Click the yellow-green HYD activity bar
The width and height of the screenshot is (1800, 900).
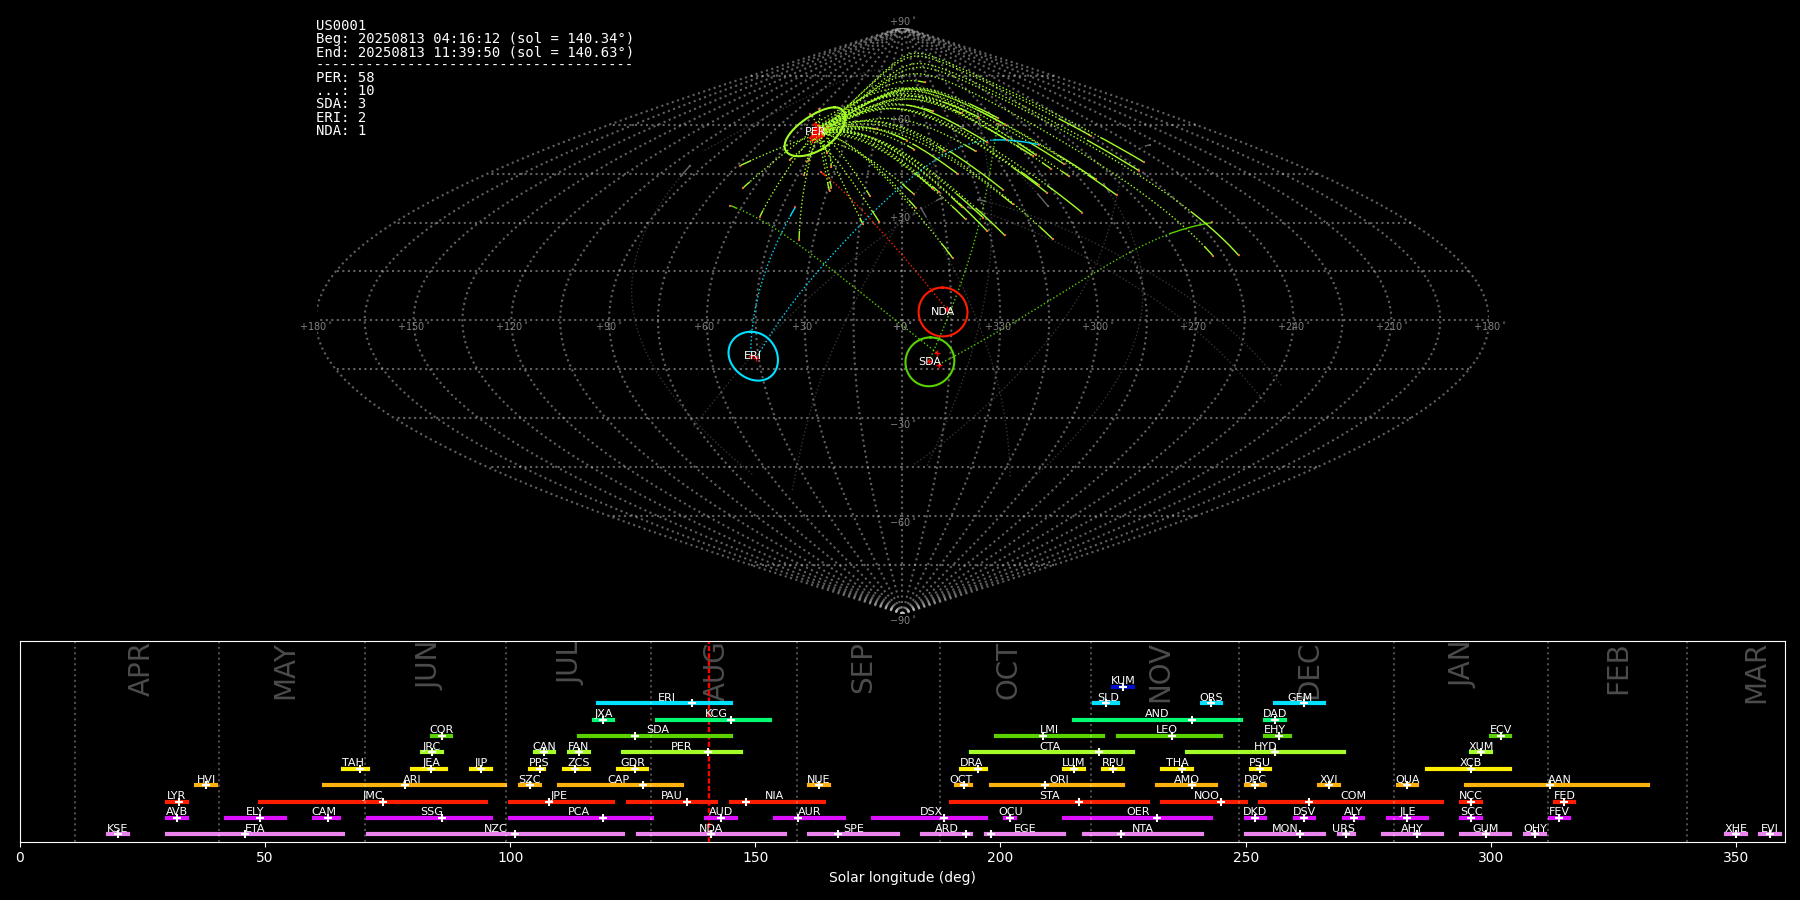click(x=1265, y=752)
